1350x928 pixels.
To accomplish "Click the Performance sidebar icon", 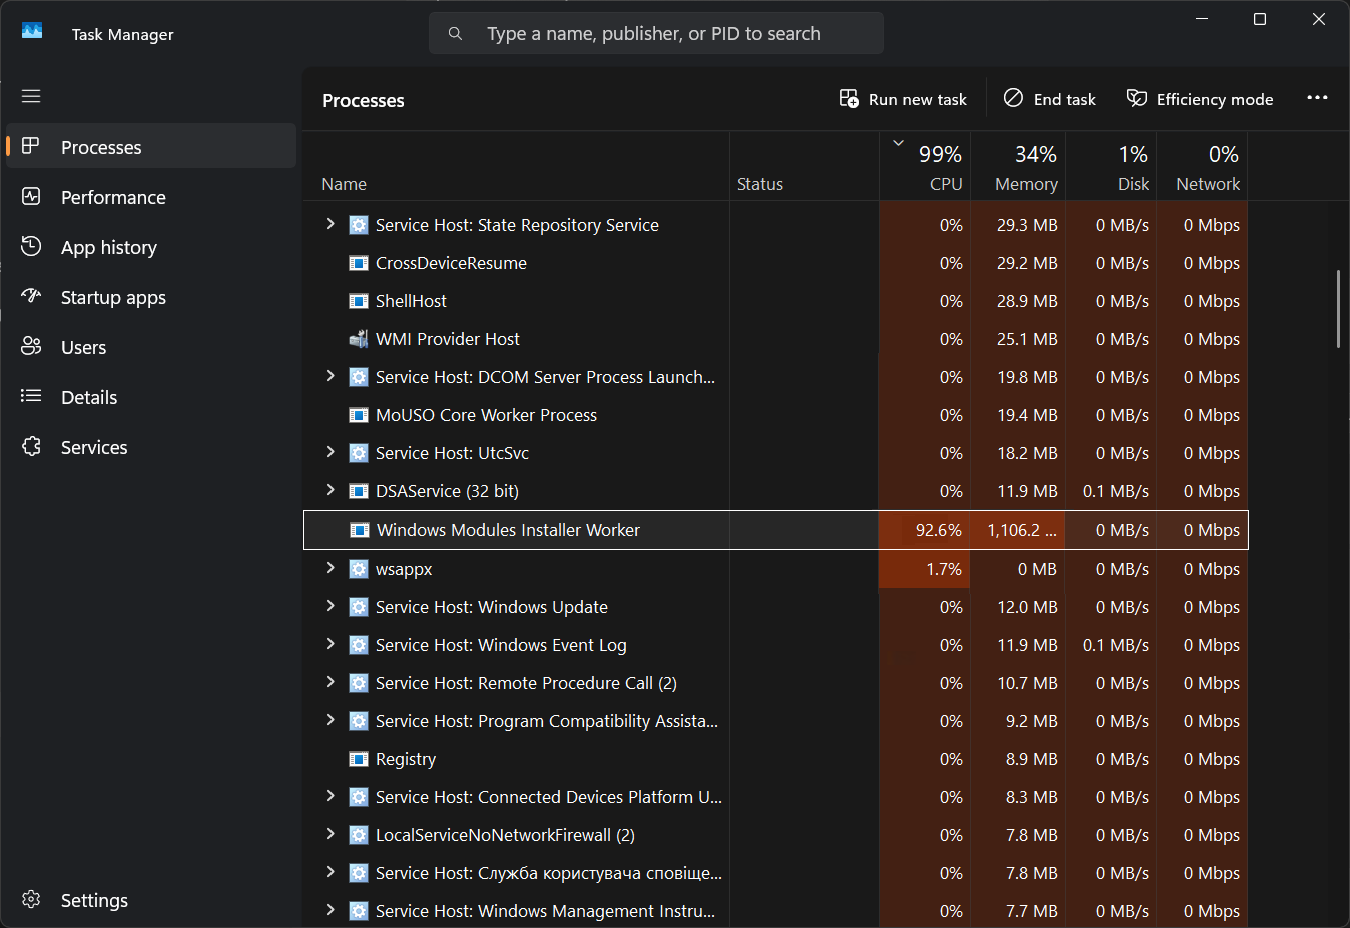I will 31,197.
